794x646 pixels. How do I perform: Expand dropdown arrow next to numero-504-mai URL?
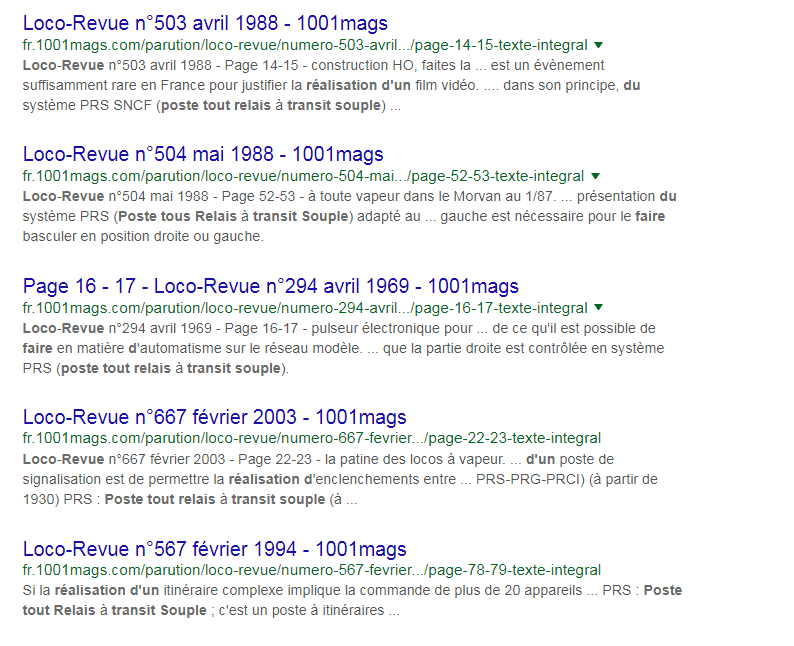(x=596, y=176)
